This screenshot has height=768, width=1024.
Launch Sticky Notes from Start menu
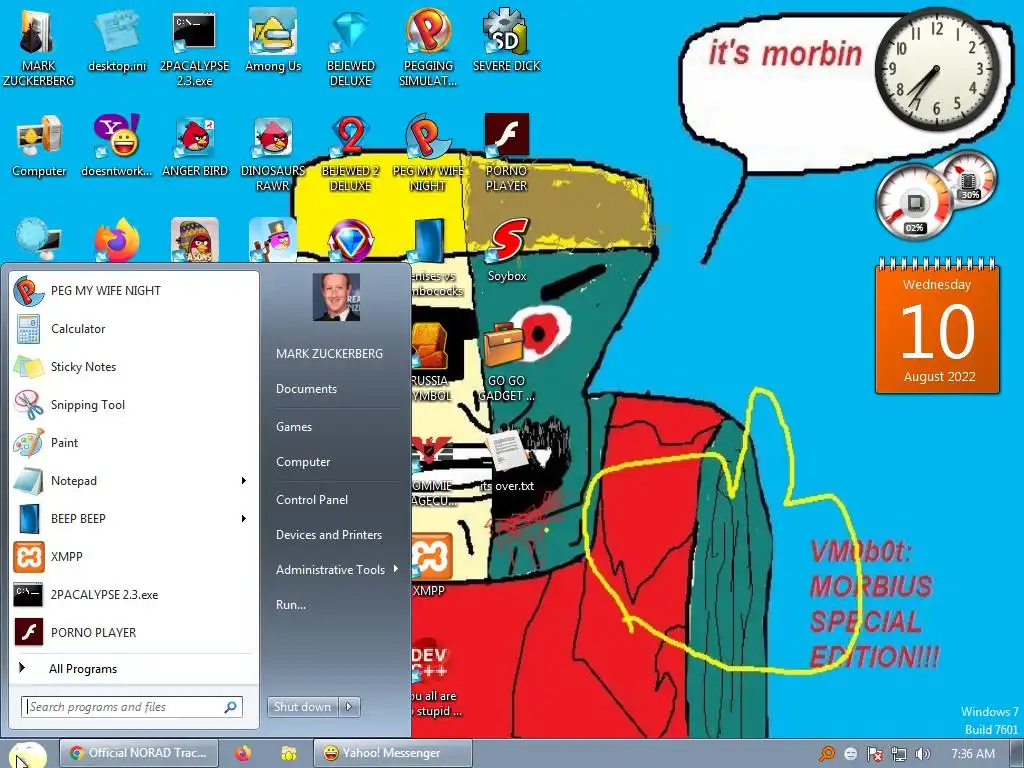click(x=134, y=366)
